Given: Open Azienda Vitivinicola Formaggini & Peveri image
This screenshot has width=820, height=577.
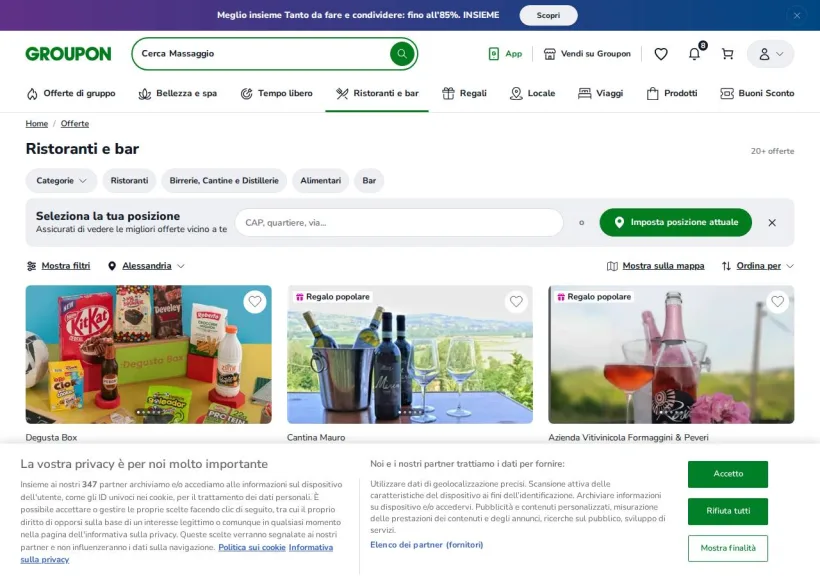Looking at the screenshot, I should coord(671,354).
